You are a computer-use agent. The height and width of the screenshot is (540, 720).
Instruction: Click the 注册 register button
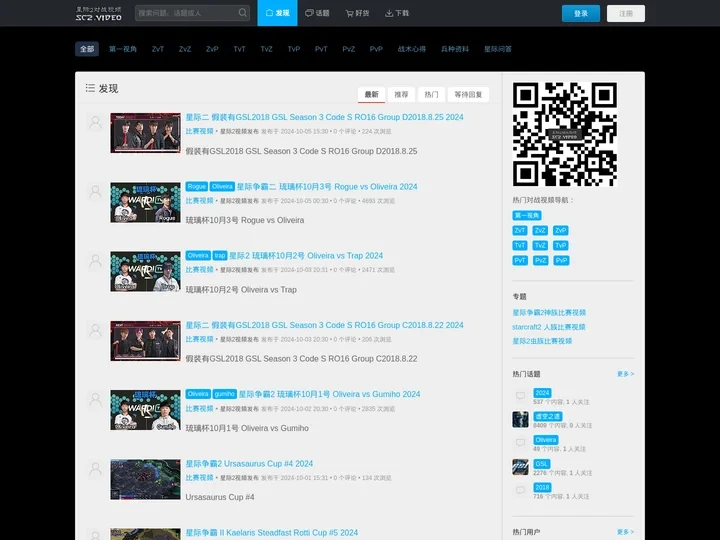pyautogui.click(x=626, y=13)
